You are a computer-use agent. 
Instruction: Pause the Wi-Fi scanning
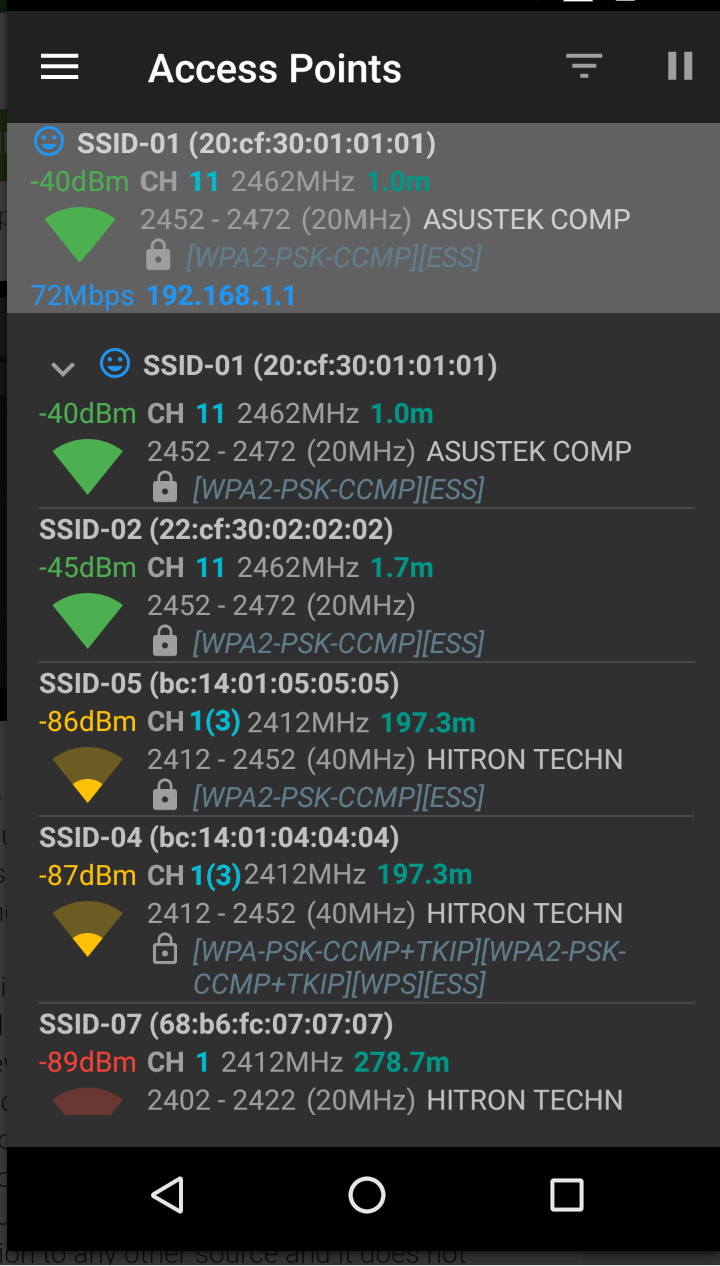(x=680, y=66)
